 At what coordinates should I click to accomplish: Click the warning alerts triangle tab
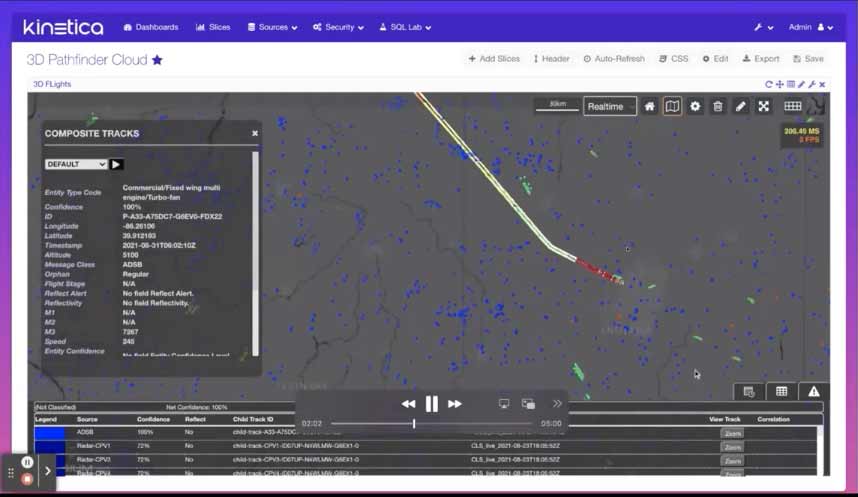coord(814,391)
